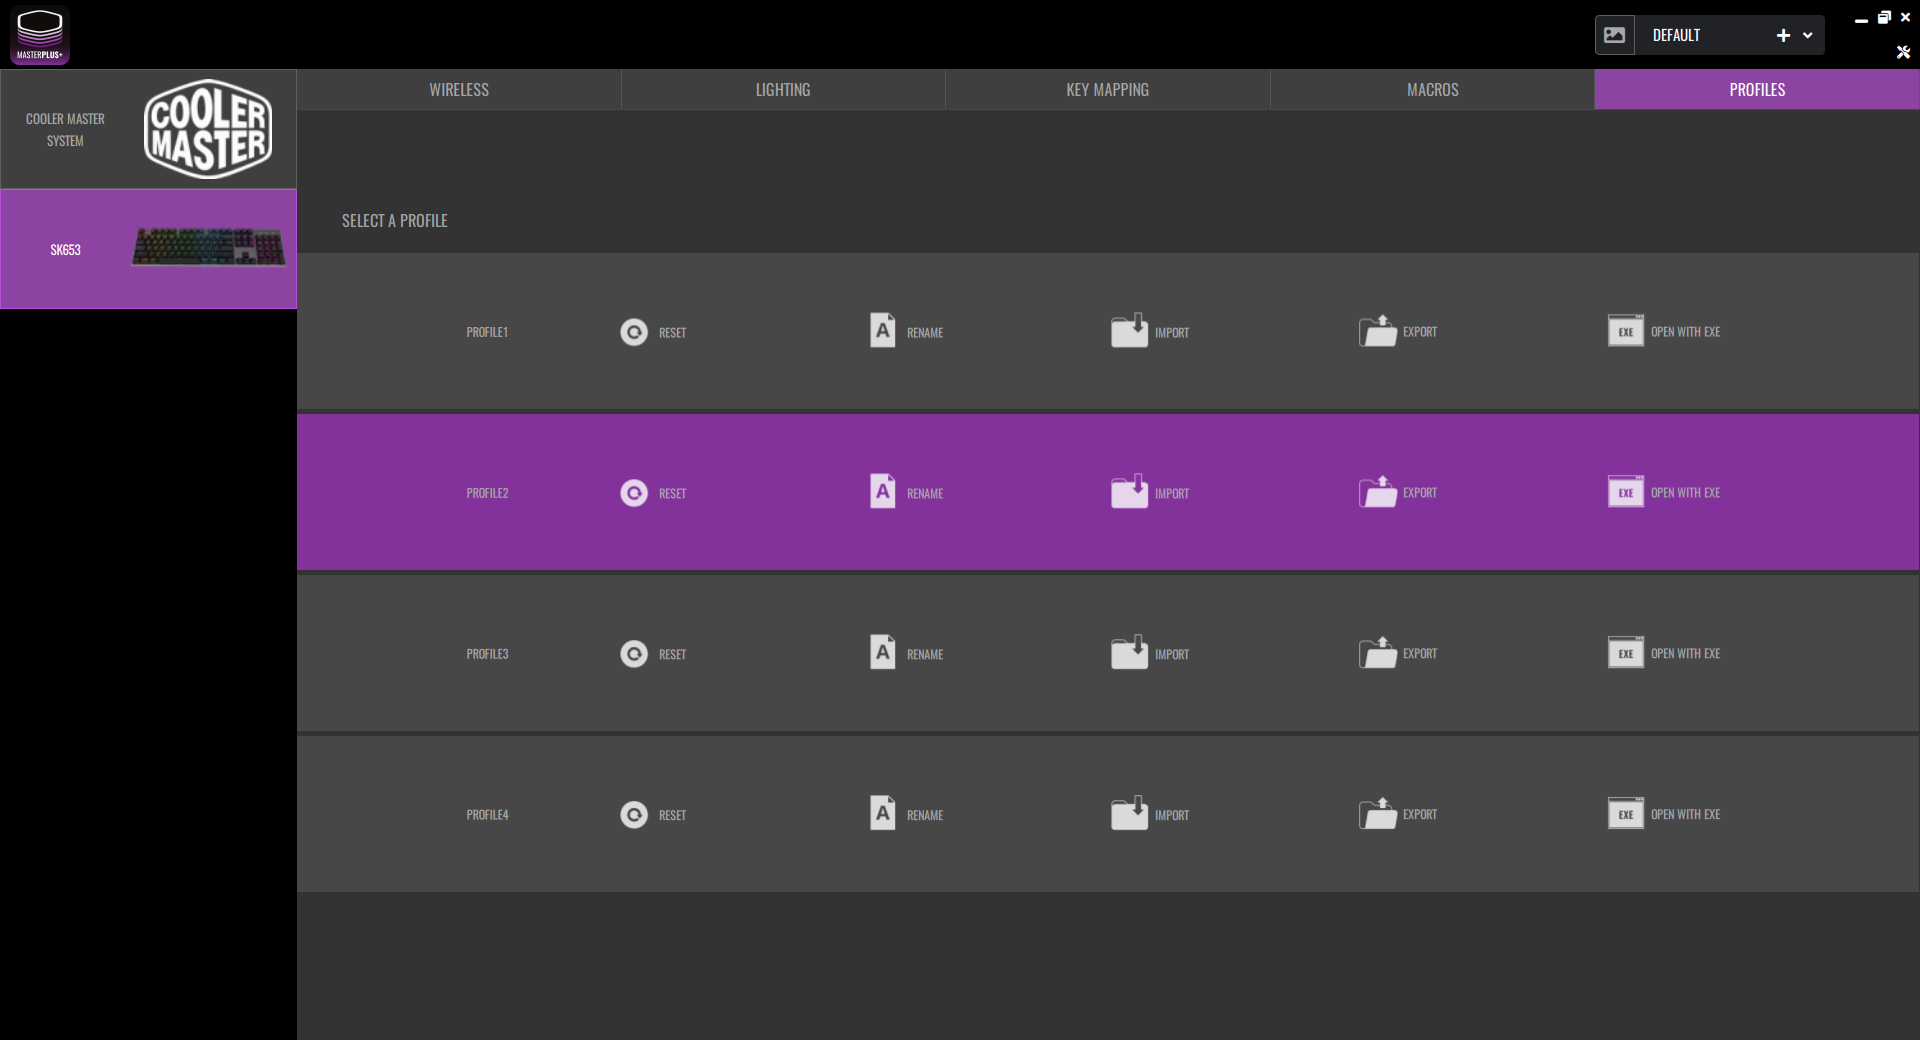
Task: Click the EXE icon for PROFILE2
Action: point(1626,492)
